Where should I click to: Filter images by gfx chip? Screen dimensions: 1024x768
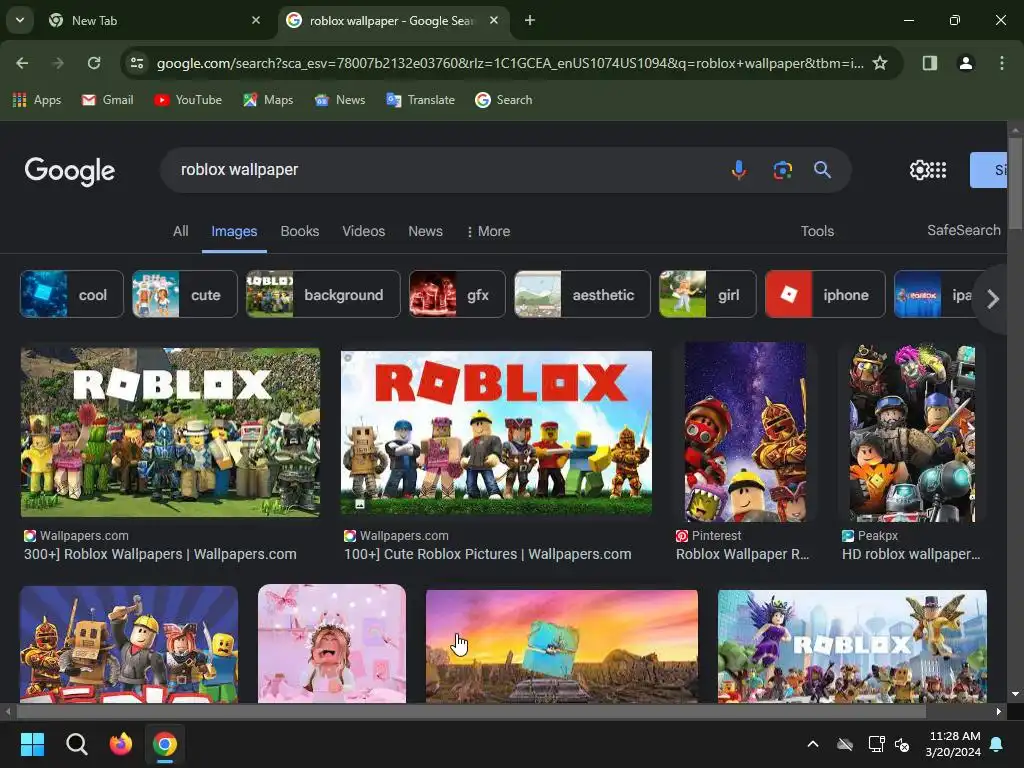[x=457, y=295]
